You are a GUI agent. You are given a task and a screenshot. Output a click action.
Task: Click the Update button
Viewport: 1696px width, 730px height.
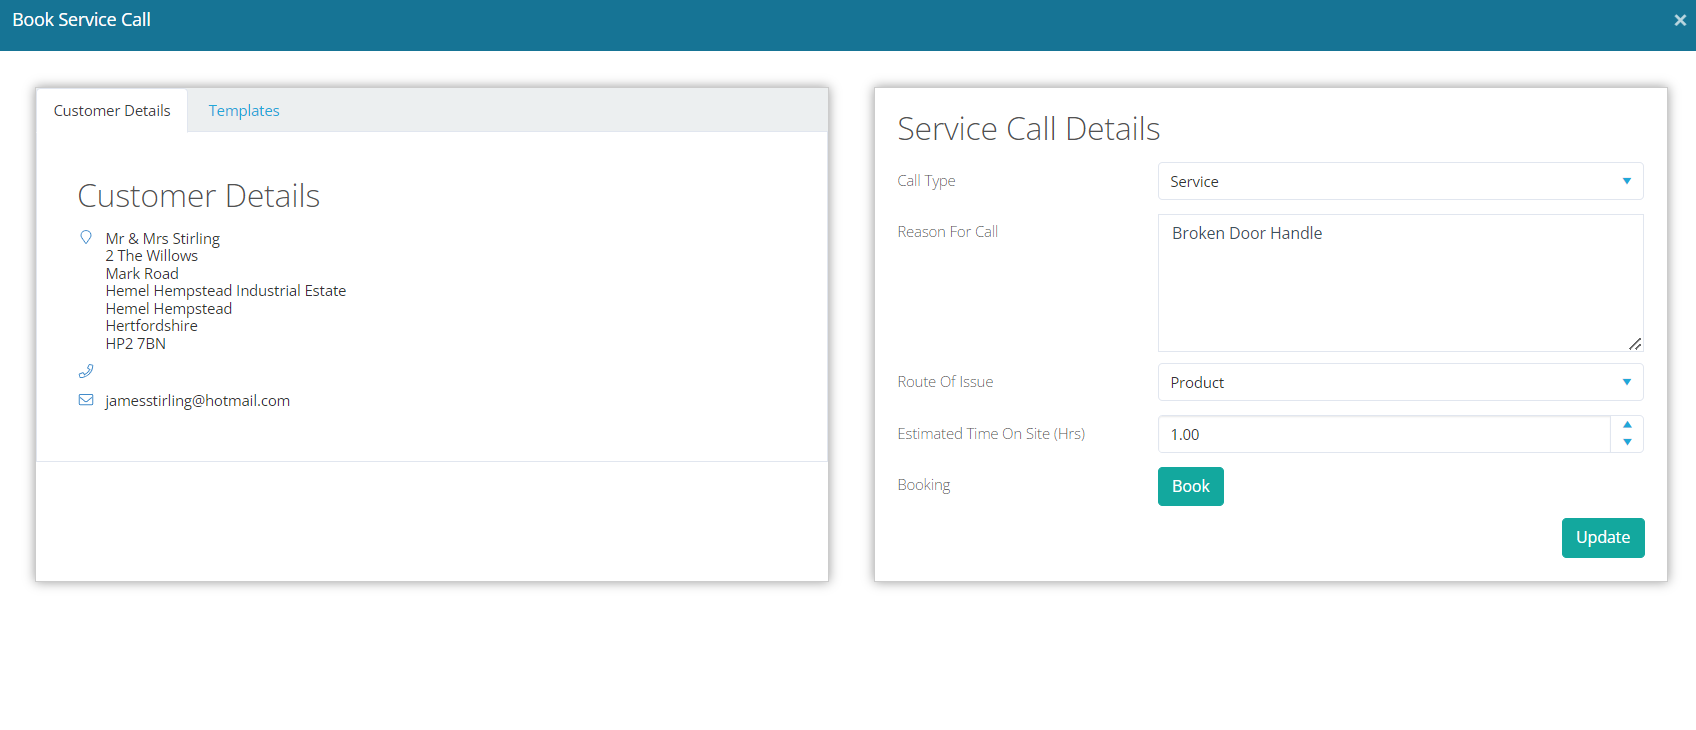pos(1602,538)
